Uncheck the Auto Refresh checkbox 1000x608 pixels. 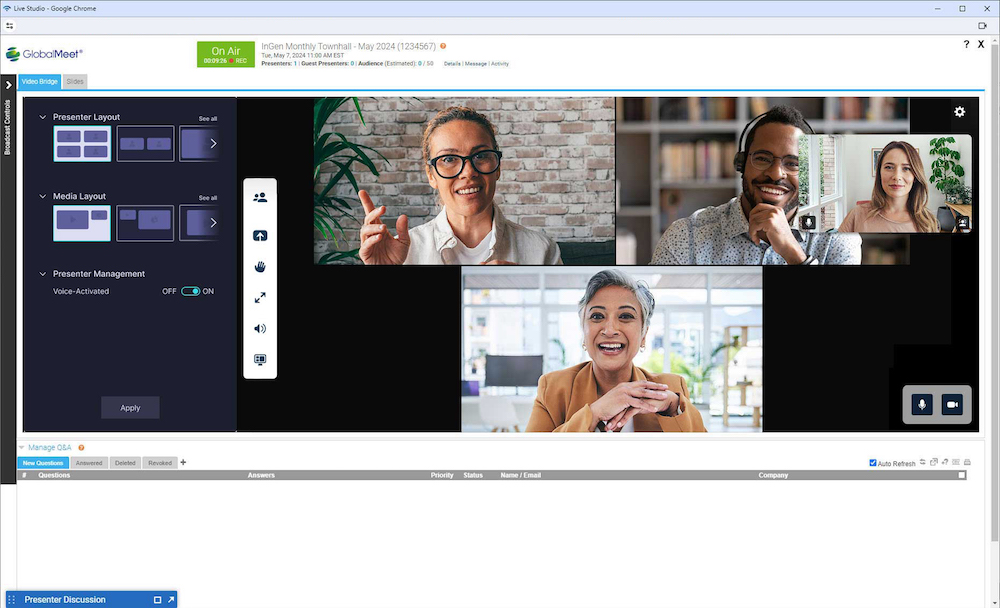click(x=873, y=463)
